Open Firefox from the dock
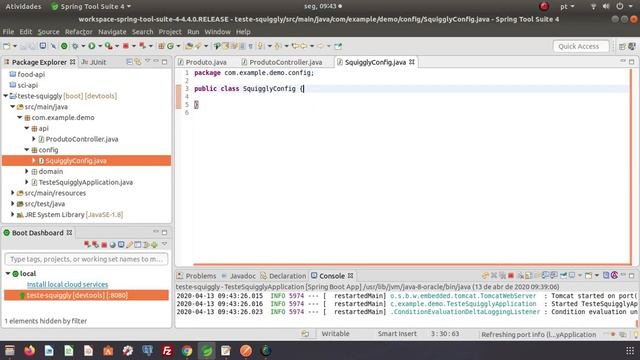The height and width of the screenshot is (360, 640). 29,351
